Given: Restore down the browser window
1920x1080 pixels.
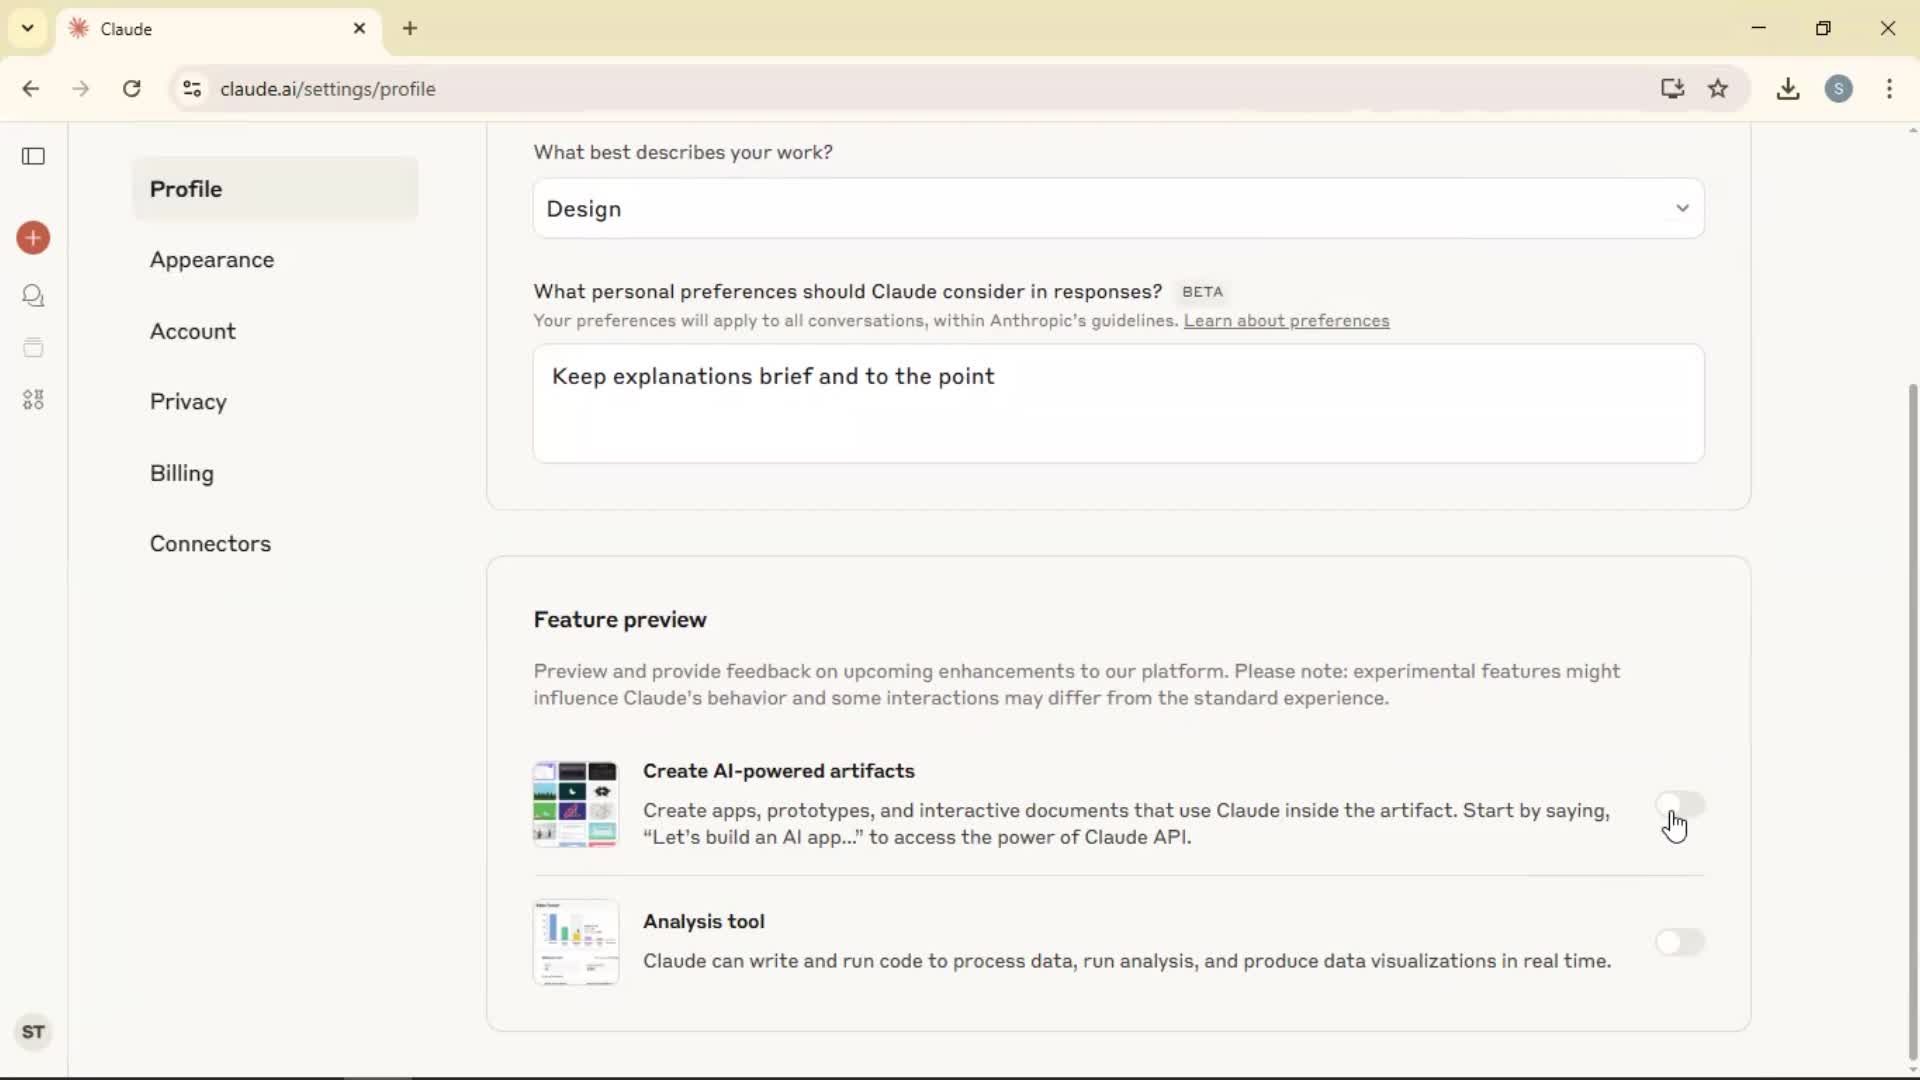Looking at the screenshot, I should 1823,28.
